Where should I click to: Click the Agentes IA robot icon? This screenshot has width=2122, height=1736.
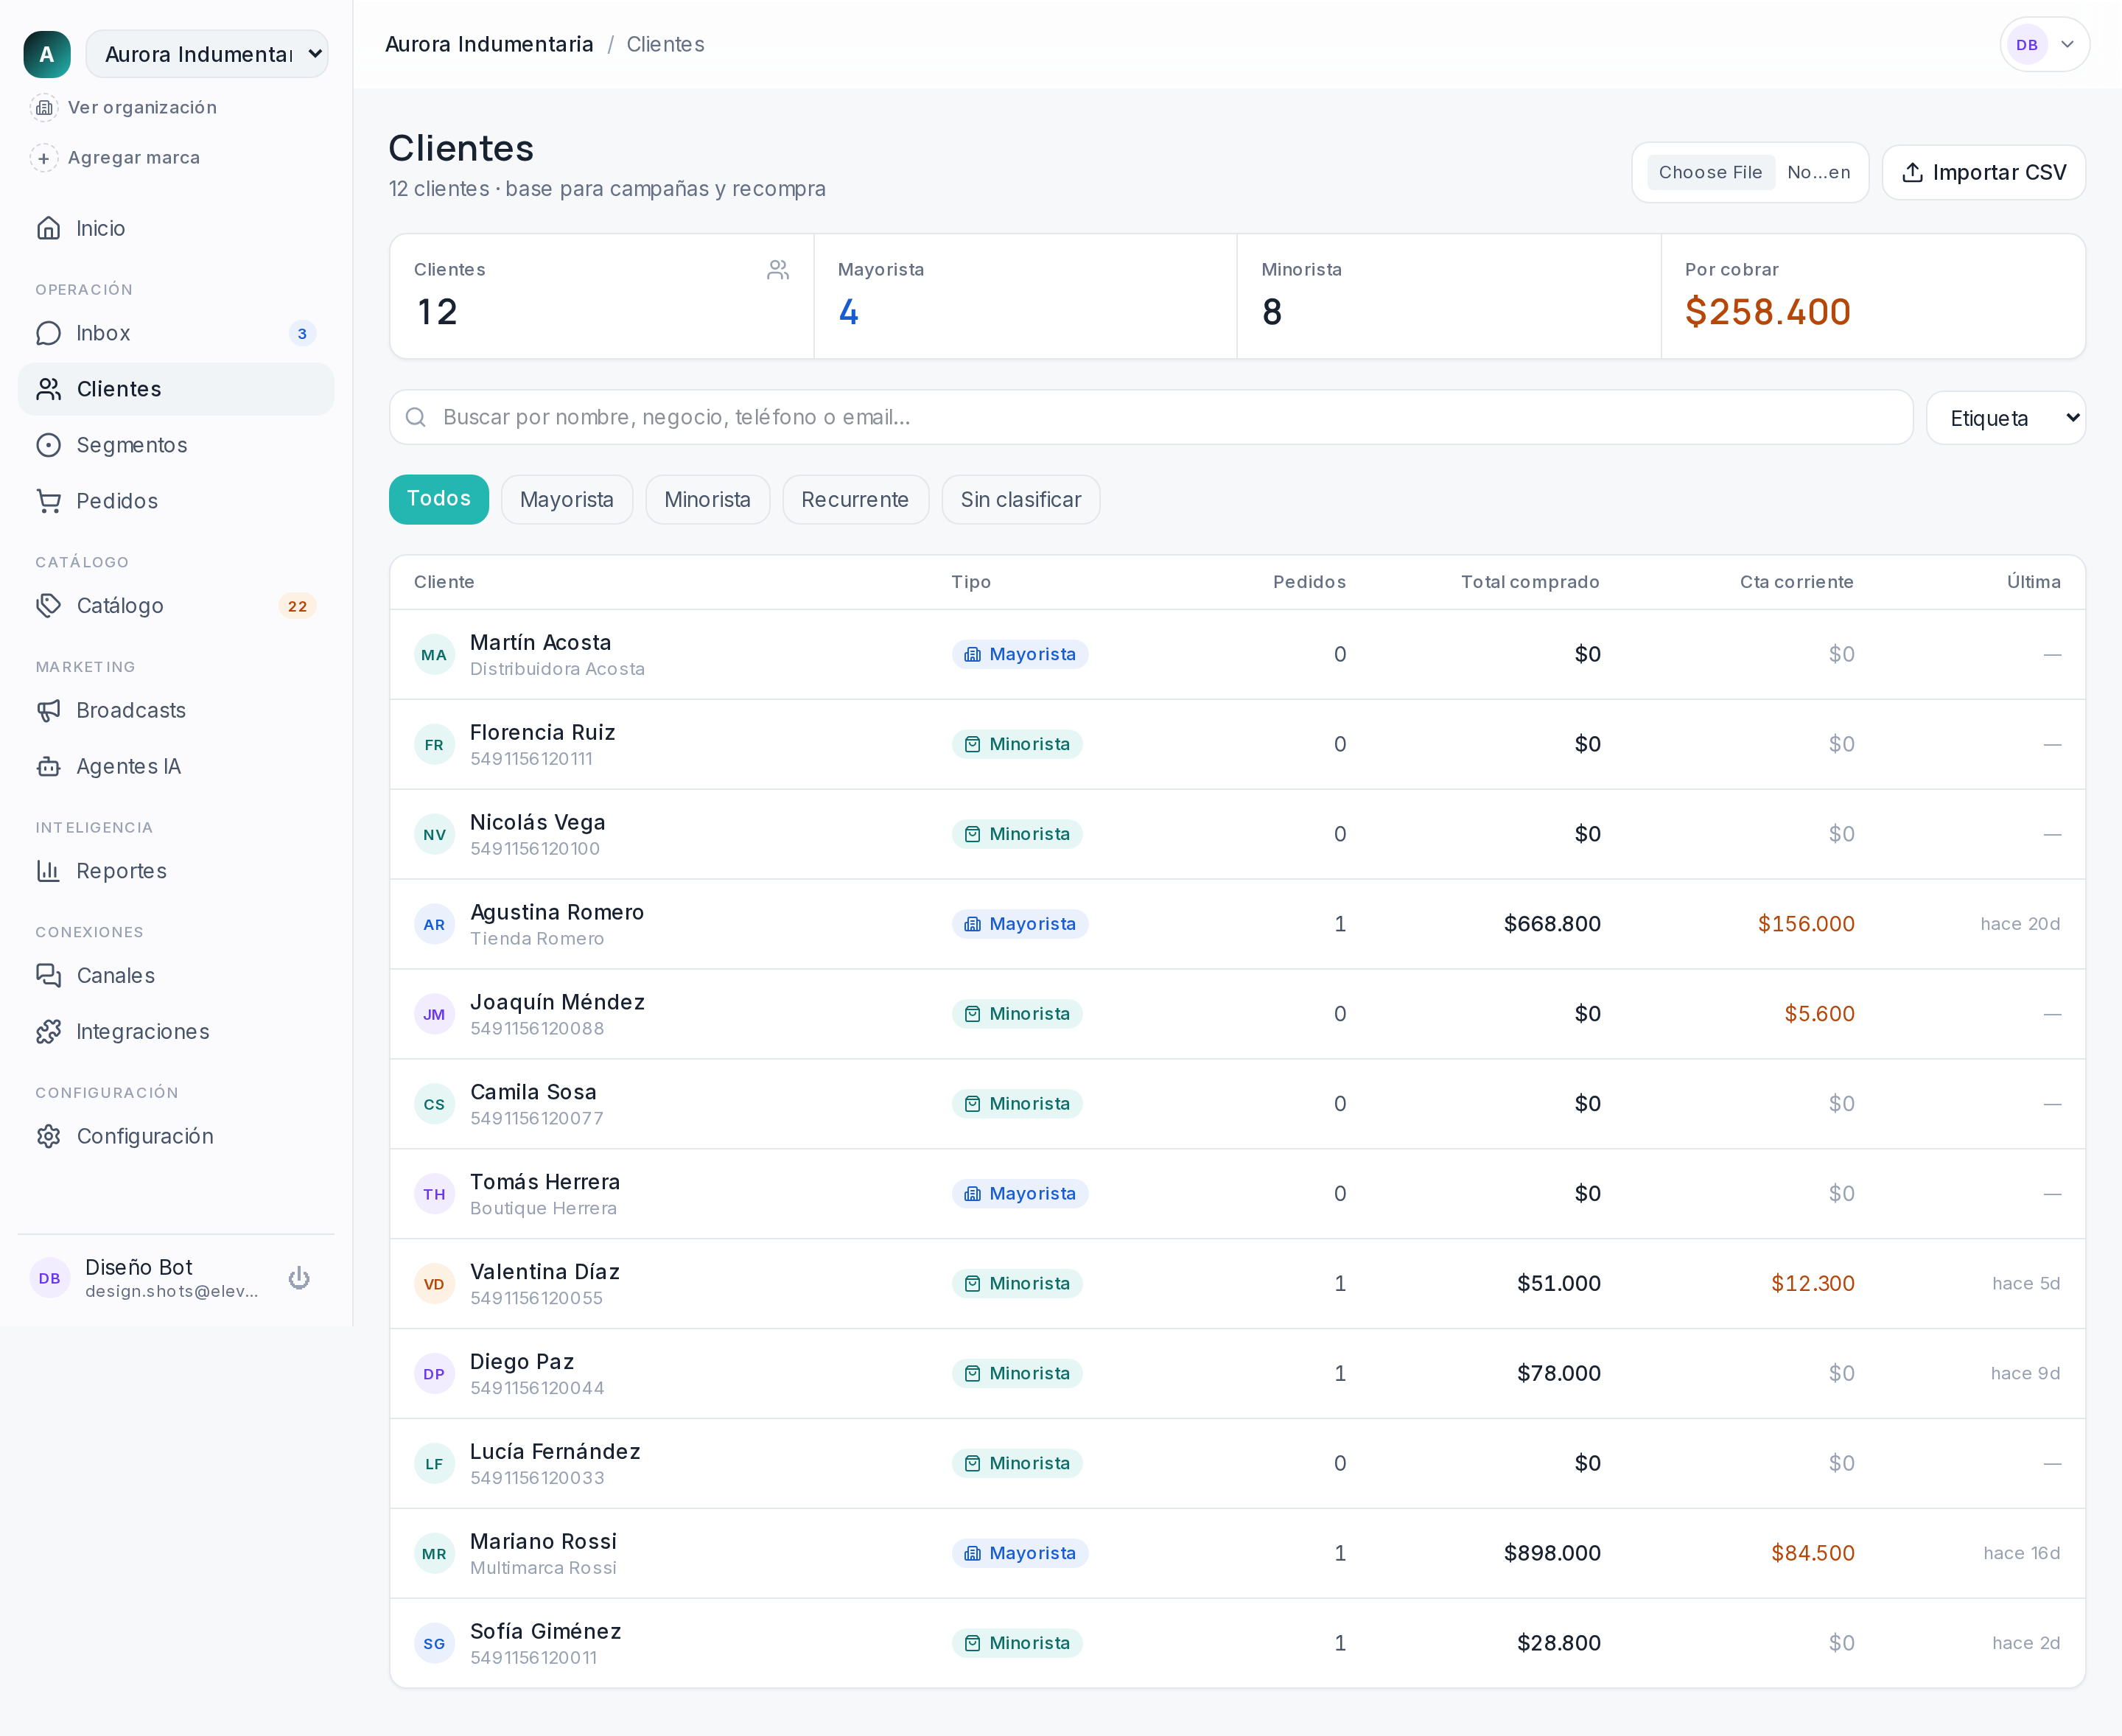click(48, 766)
